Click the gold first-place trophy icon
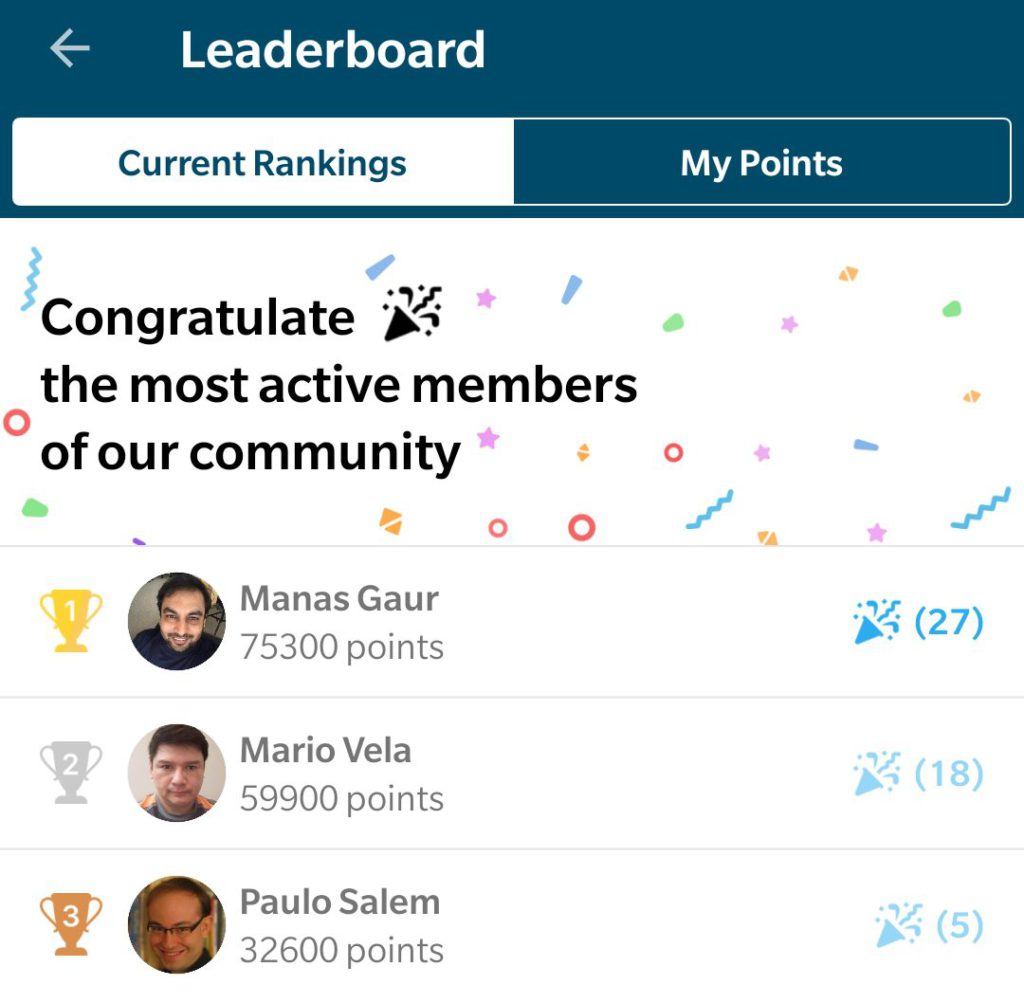Viewport: 1024px width, 1003px height. pyautogui.click(x=71, y=620)
